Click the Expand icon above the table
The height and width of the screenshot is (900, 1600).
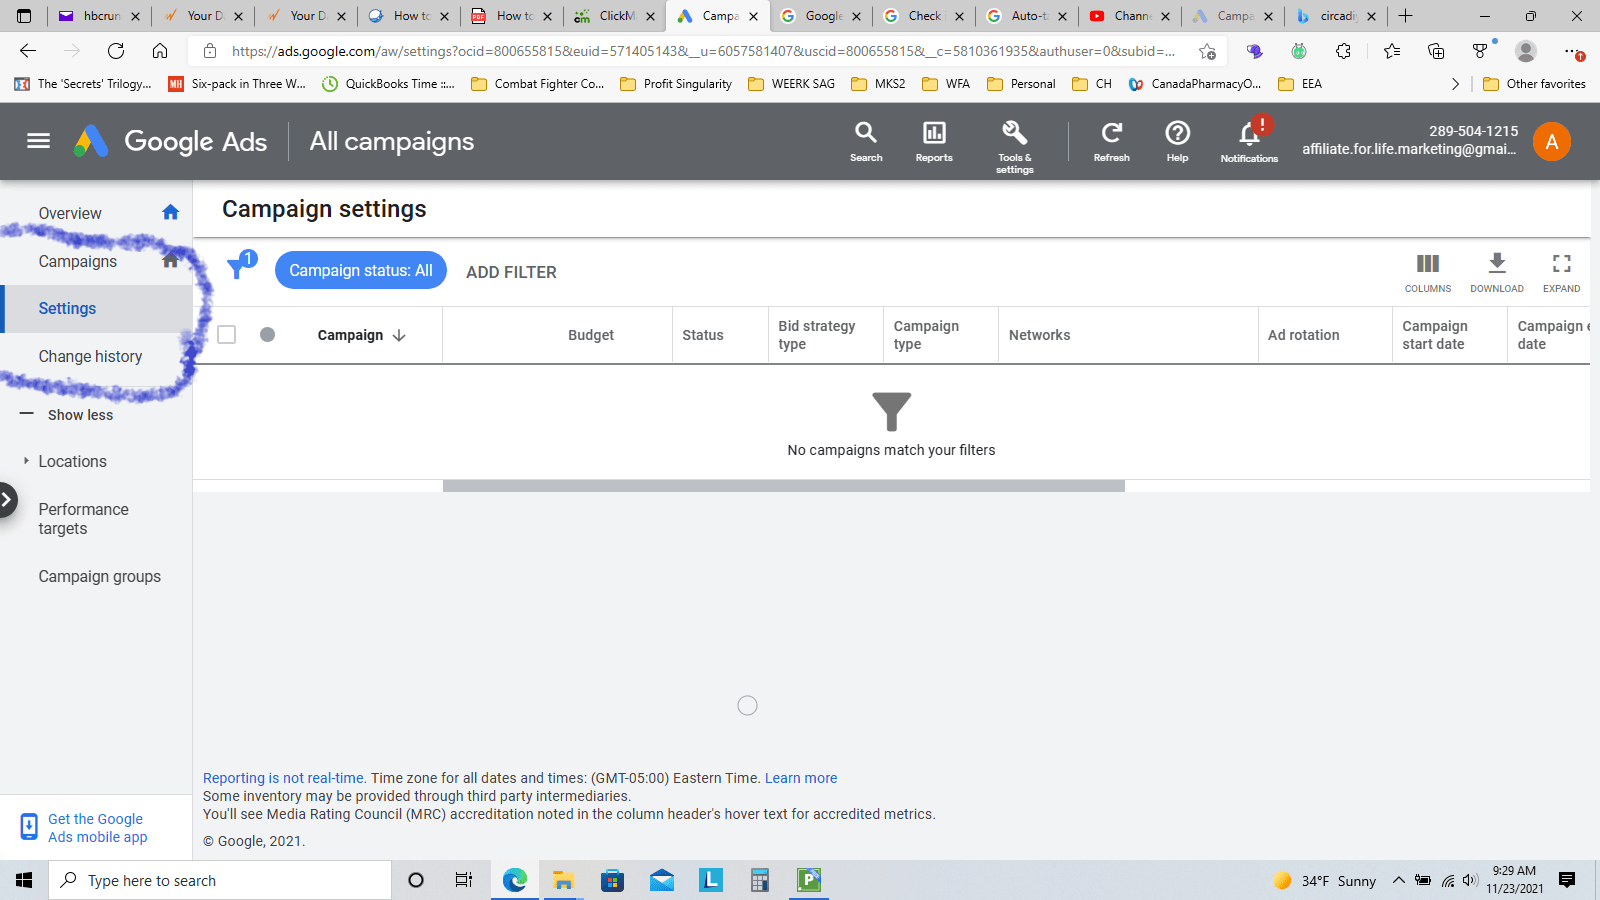click(x=1561, y=264)
